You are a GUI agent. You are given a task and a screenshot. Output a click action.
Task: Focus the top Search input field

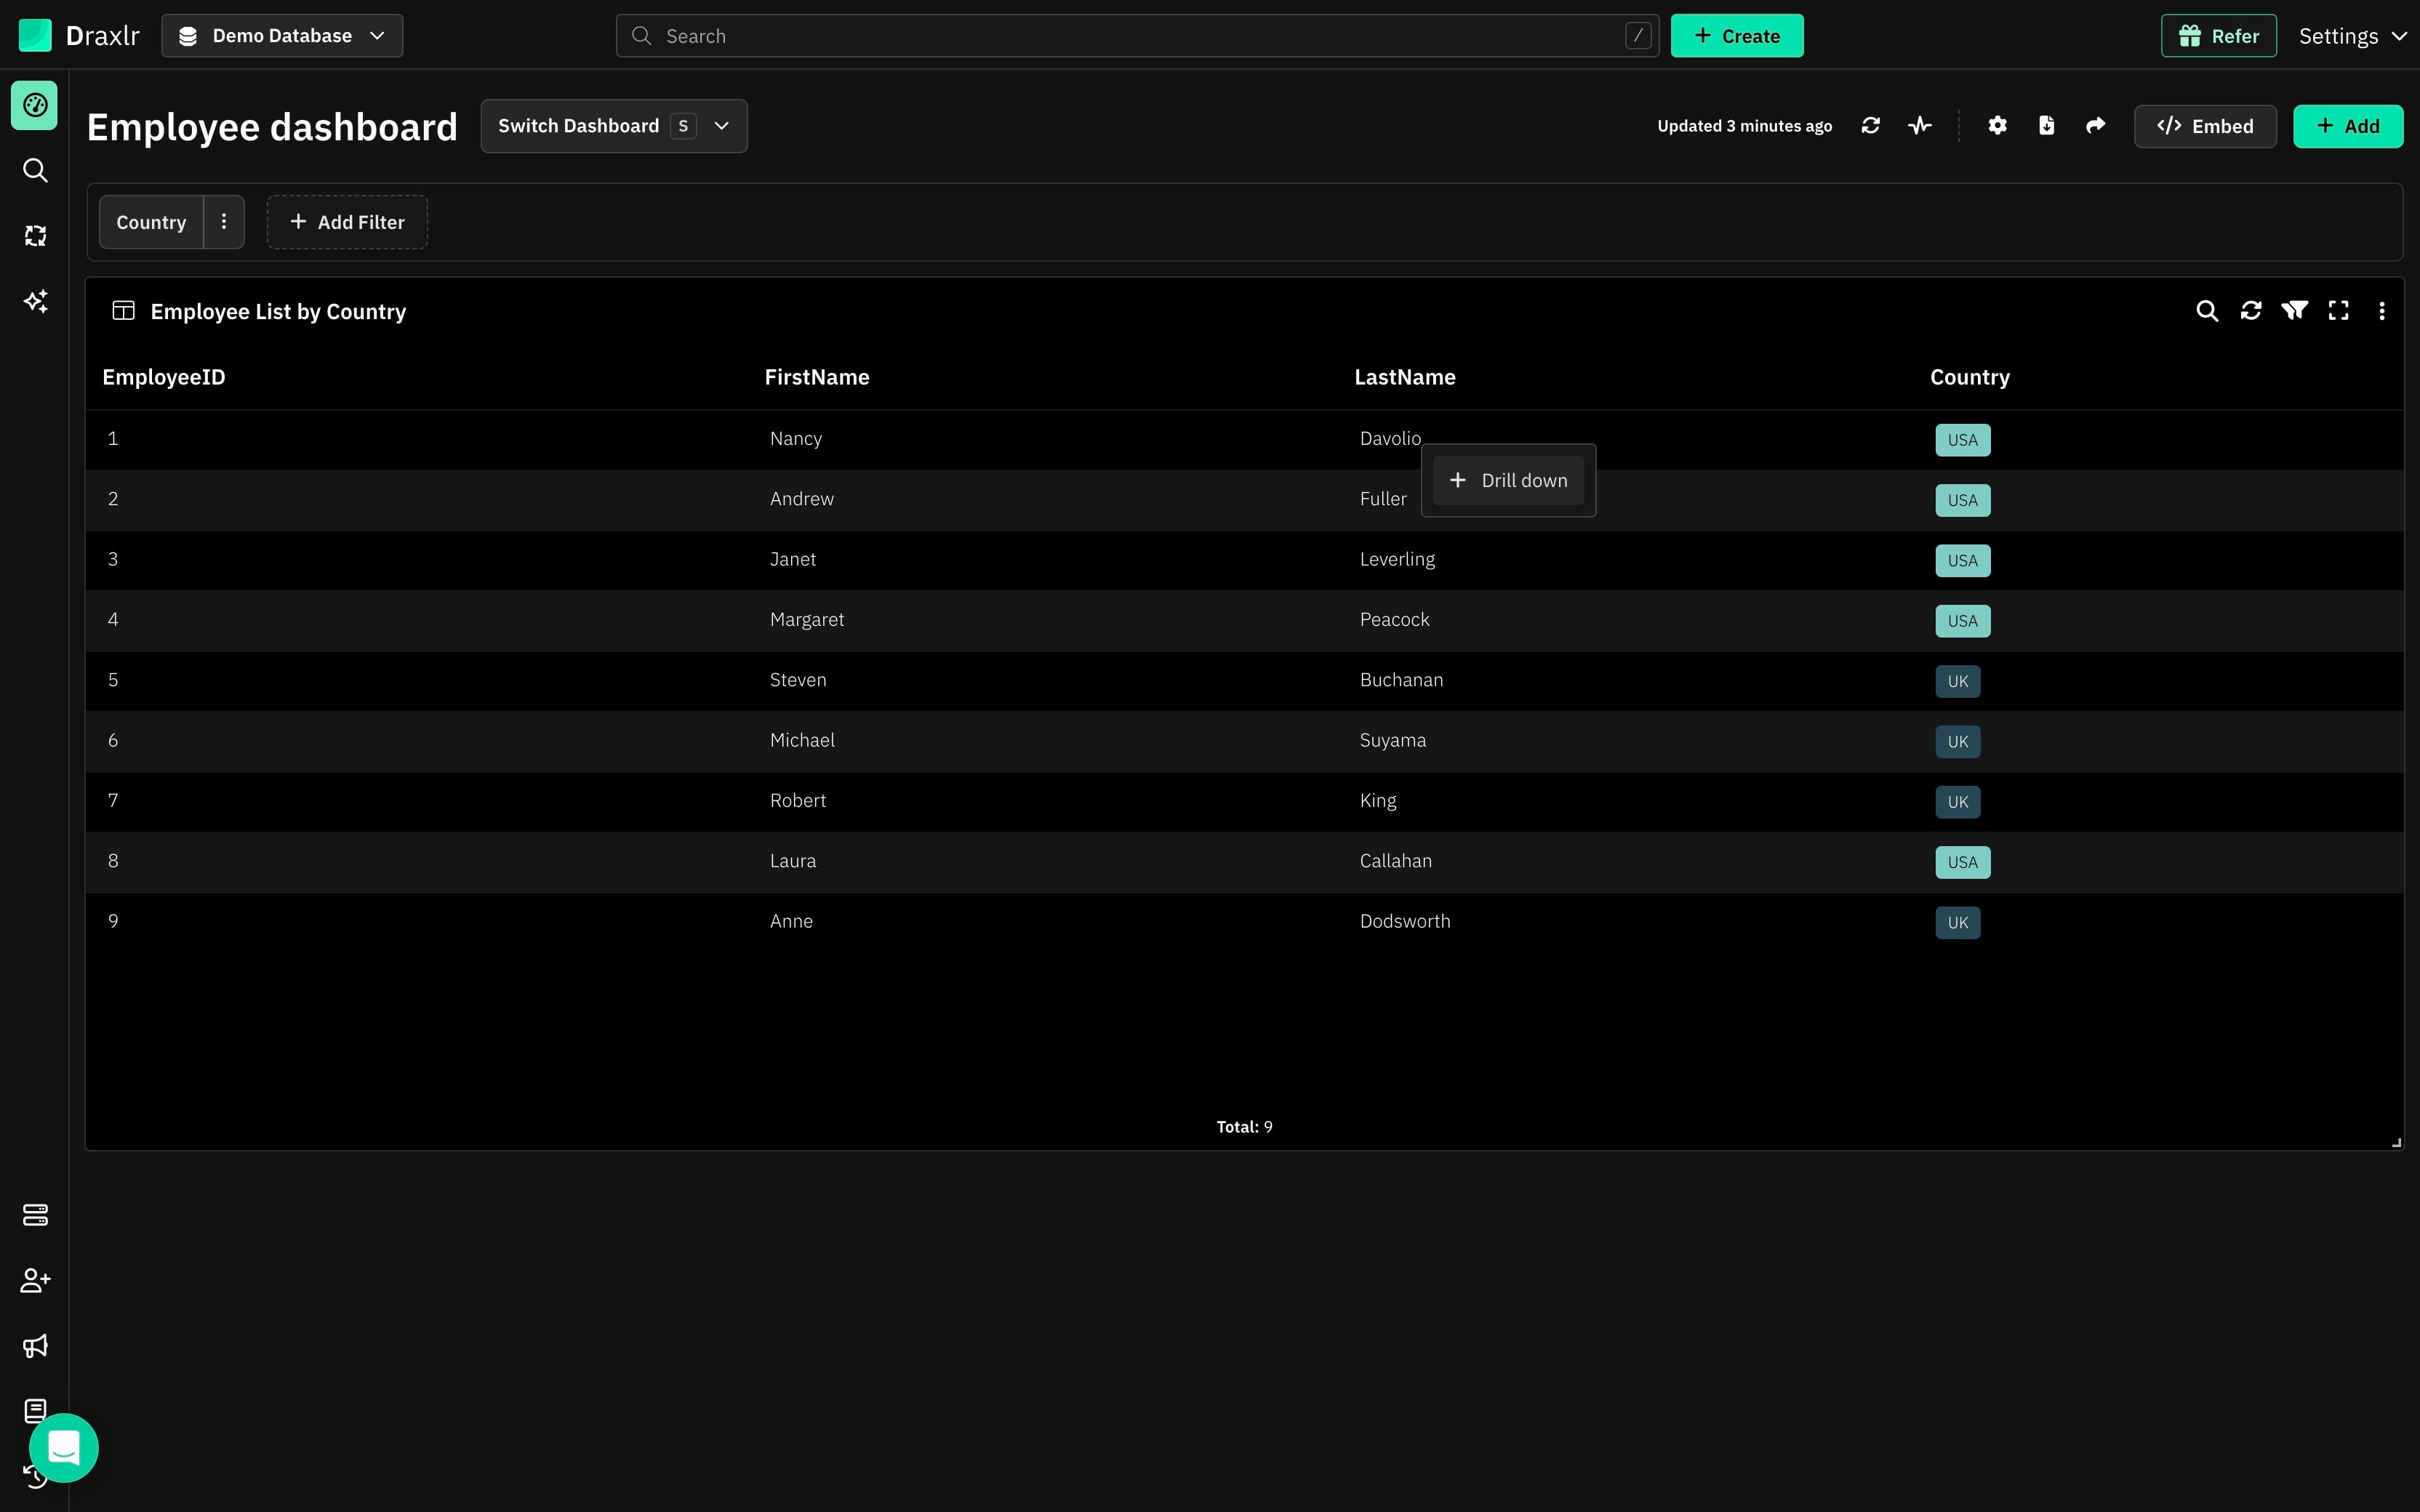(1137, 36)
